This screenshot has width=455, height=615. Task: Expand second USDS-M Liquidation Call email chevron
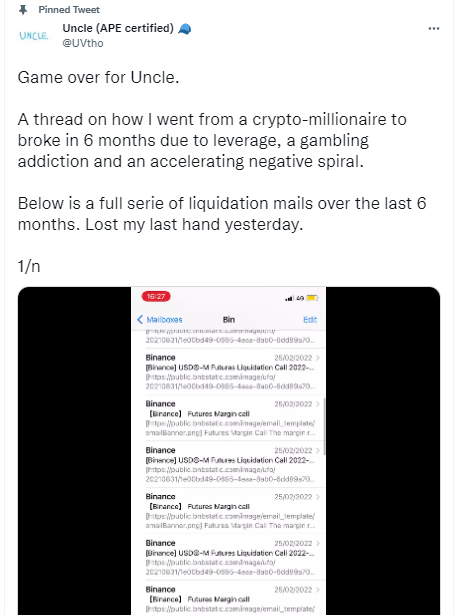tap(318, 450)
